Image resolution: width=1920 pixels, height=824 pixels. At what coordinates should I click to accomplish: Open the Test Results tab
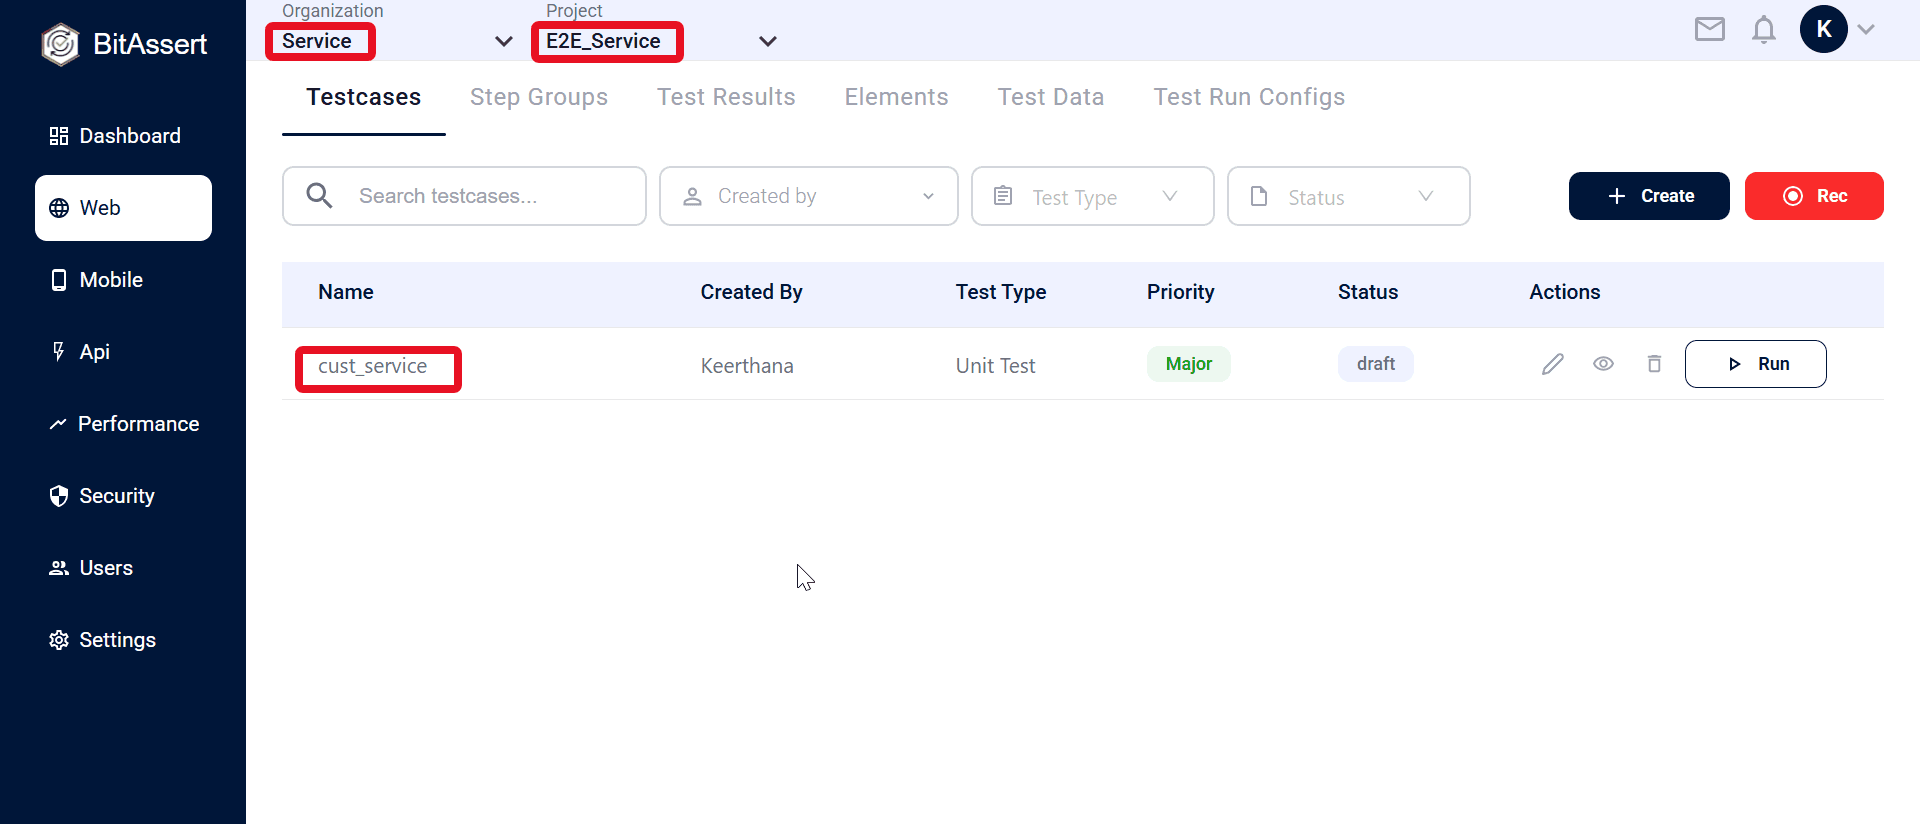(726, 97)
